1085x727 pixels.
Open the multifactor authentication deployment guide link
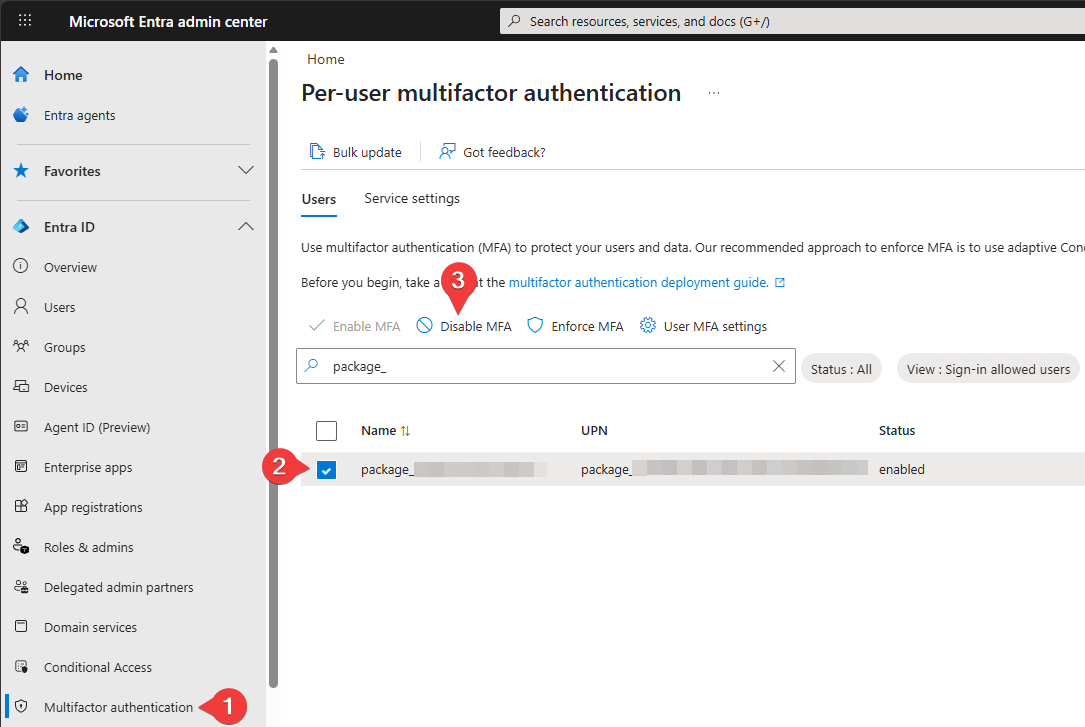point(638,282)
